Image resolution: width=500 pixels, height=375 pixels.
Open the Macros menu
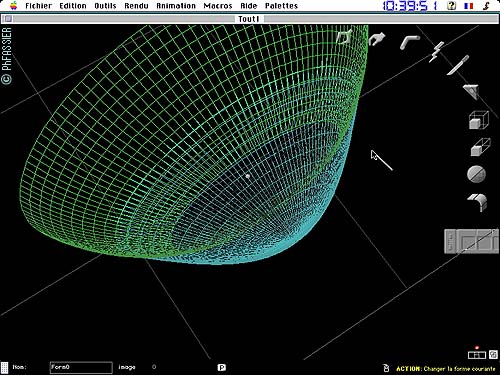tap(218, 6)
